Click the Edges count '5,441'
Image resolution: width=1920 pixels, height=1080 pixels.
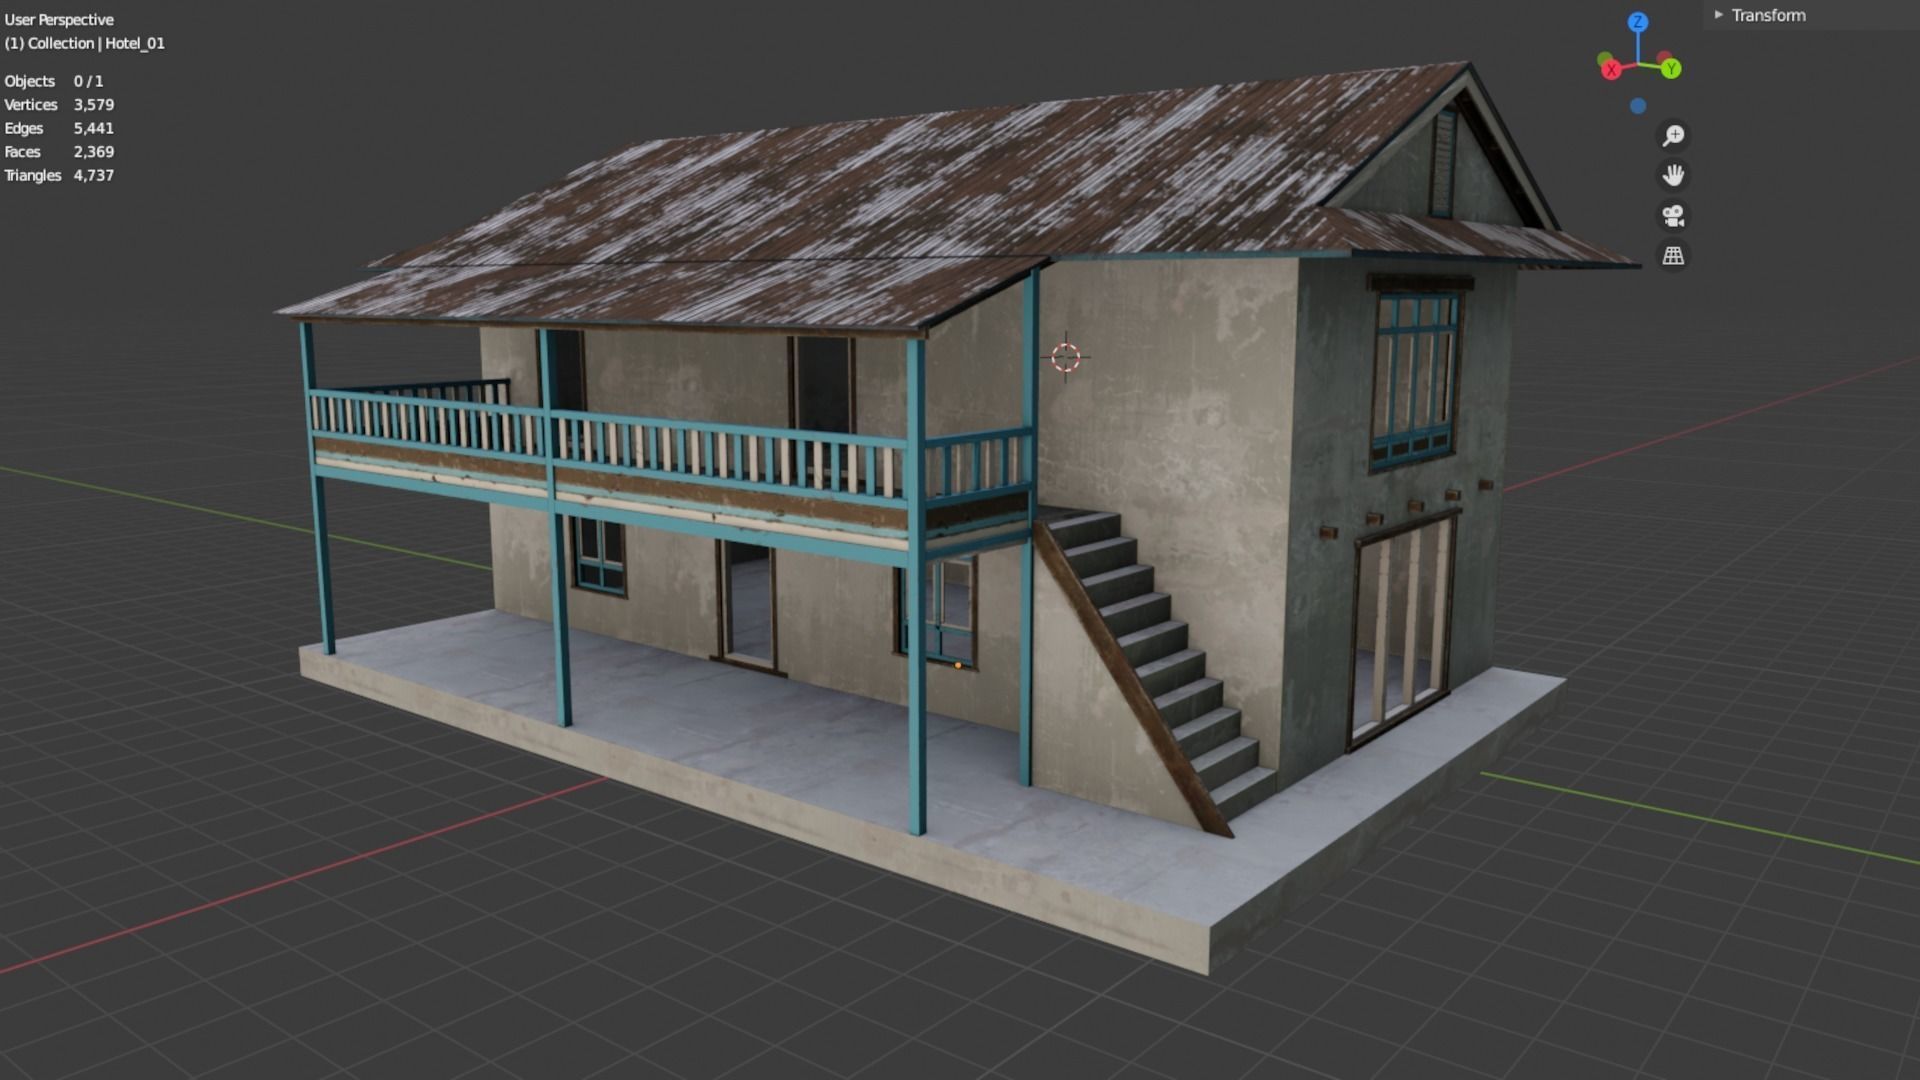(x=94, y=128)
